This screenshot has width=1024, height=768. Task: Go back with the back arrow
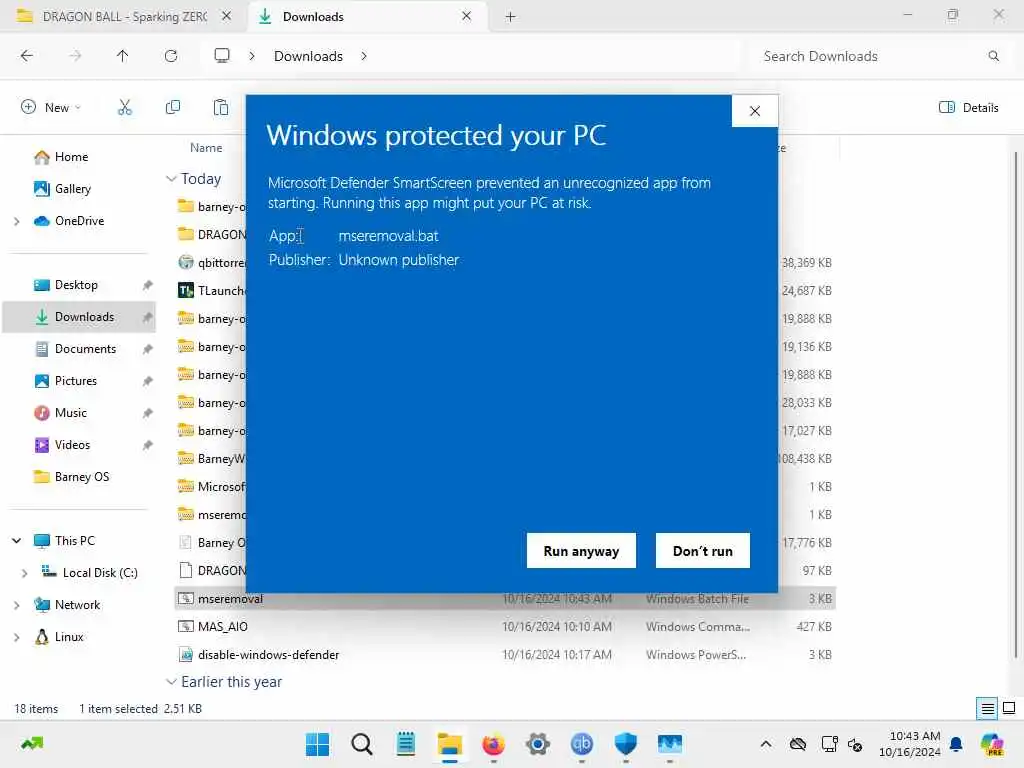coord(27,56)
